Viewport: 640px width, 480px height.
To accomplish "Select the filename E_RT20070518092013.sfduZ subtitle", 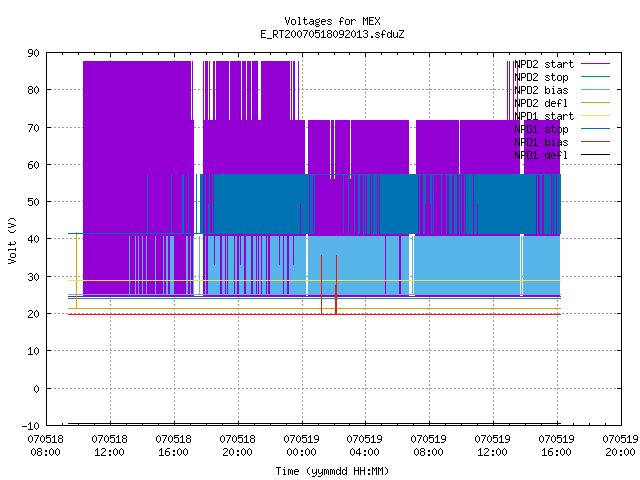I will point(332,34).
